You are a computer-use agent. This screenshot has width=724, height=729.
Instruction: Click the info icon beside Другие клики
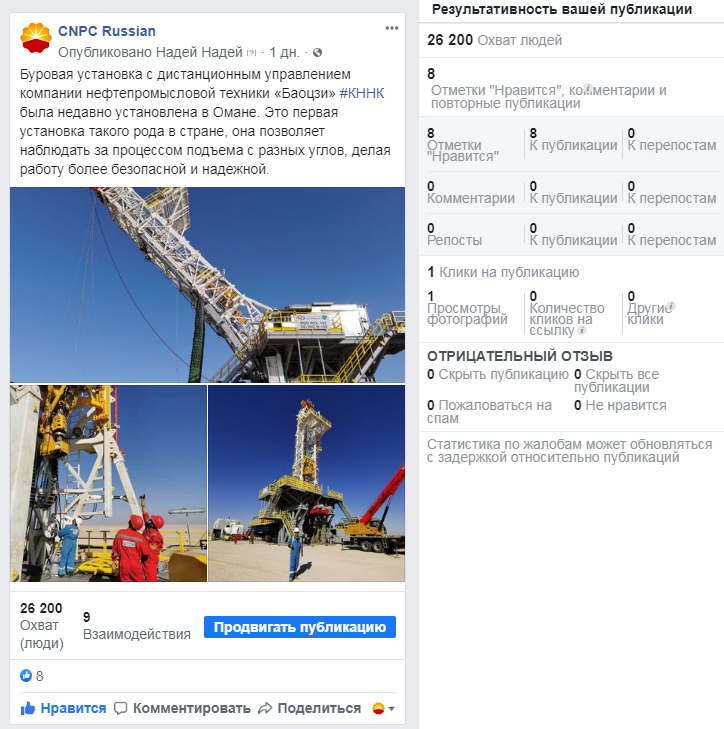[670, 306]
